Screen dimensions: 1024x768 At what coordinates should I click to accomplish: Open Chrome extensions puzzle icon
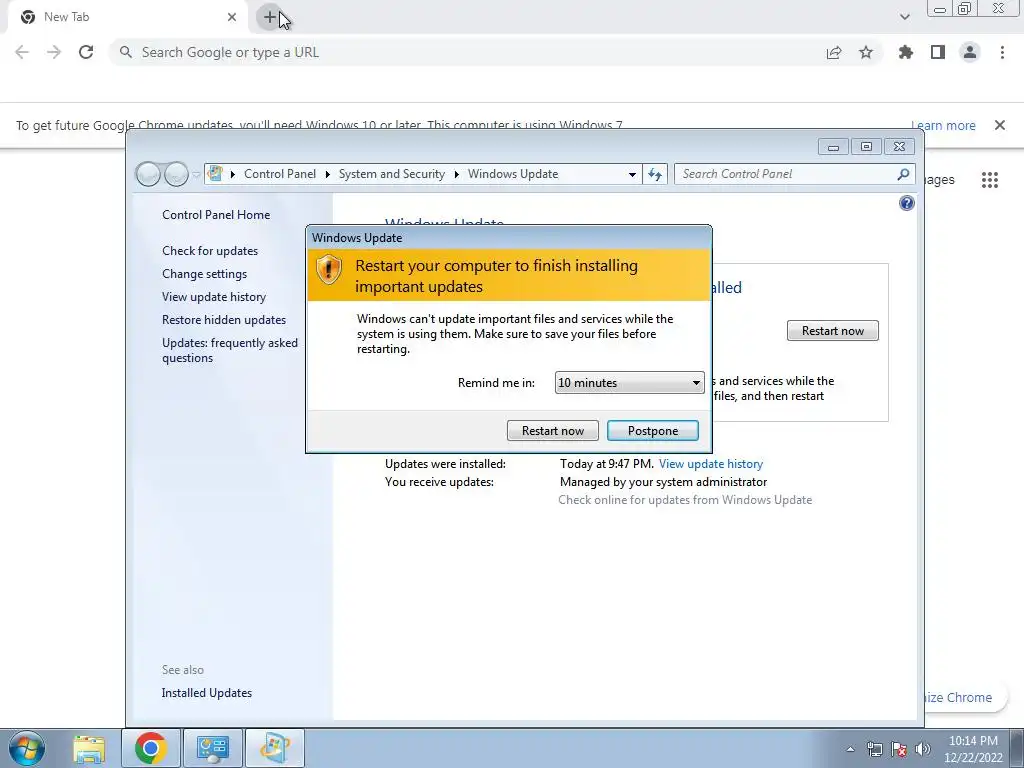point(906,52)
